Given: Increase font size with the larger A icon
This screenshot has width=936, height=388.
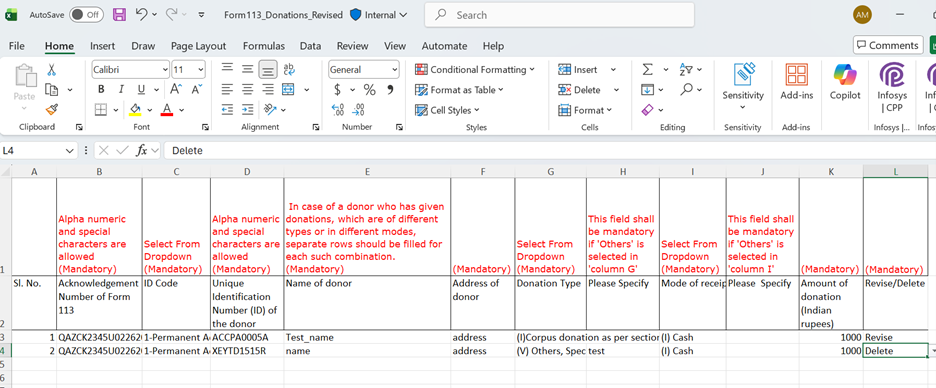Looking at the screenshot, I should click(x=176, y=90).
